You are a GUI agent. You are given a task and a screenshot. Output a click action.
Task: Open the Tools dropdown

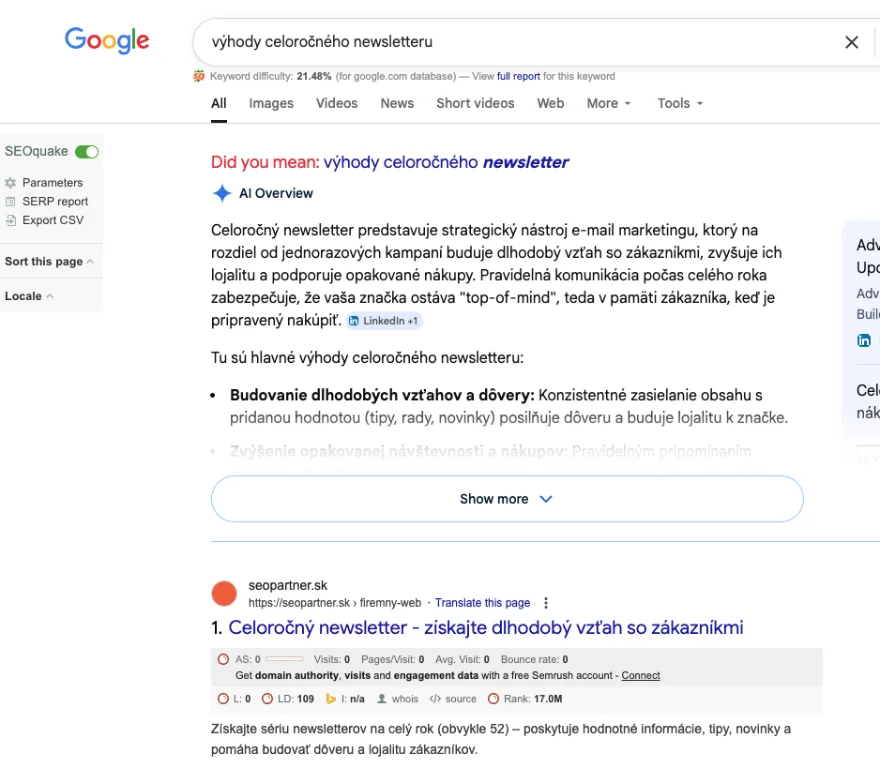[x=680, y=103]
